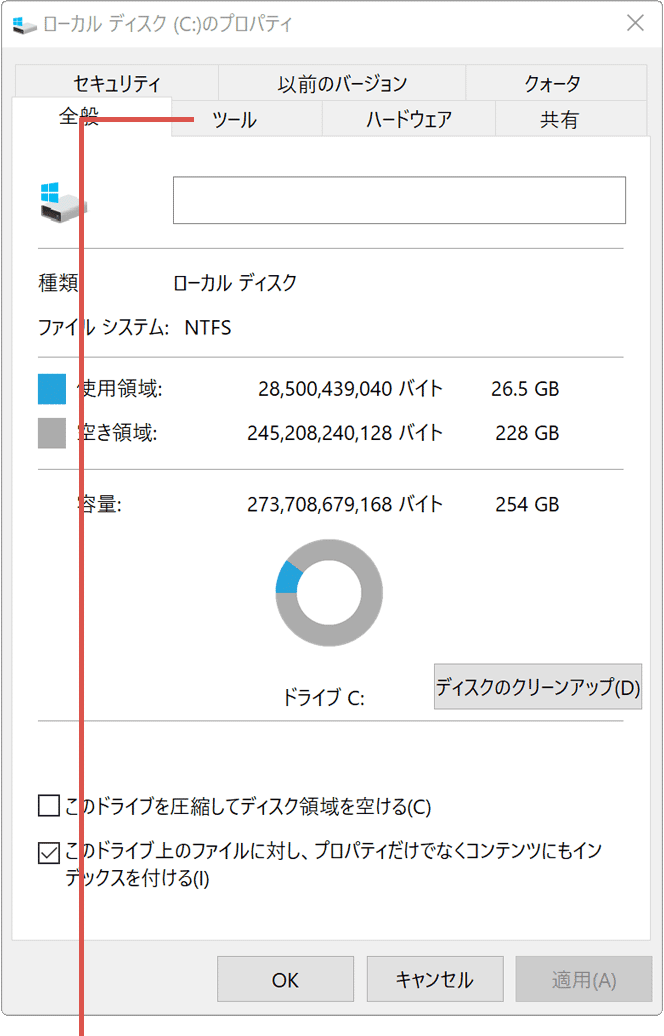This screenshot has width=664, height=1036.
Task: Click the disk icon in the title bar
Action: (24, 24)
